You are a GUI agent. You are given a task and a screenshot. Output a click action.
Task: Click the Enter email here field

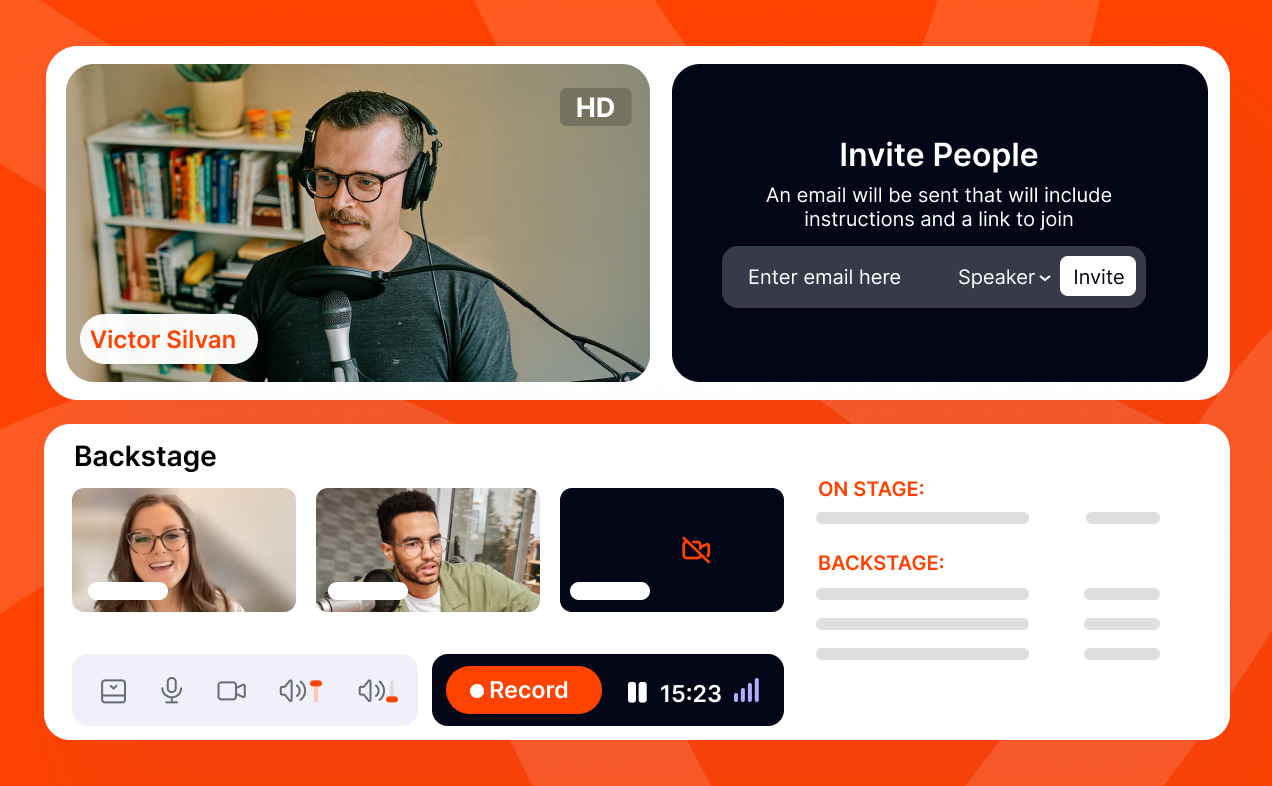coord(825,277)
